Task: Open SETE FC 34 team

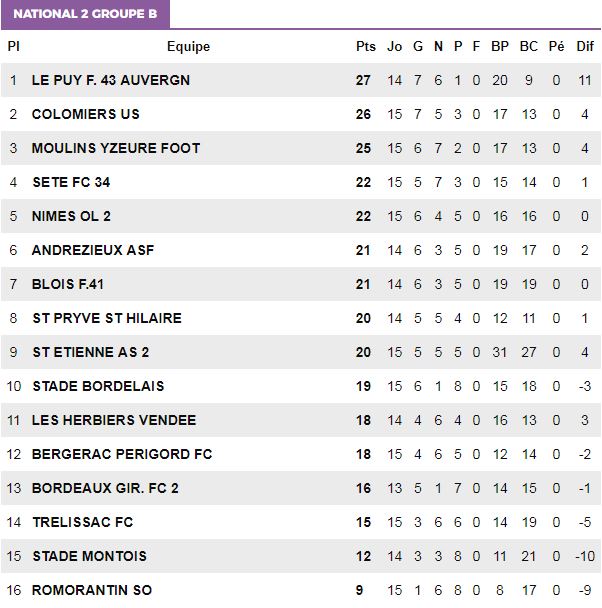Action: 71,182
